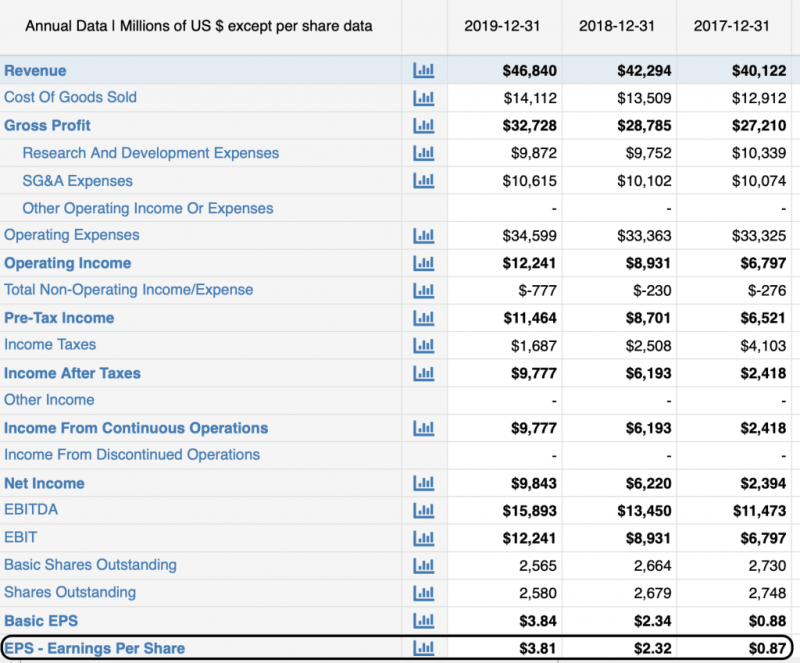
Task: Select the Income From Continuous Operations label
Action: pyautogui.click(x=137, y=428)
